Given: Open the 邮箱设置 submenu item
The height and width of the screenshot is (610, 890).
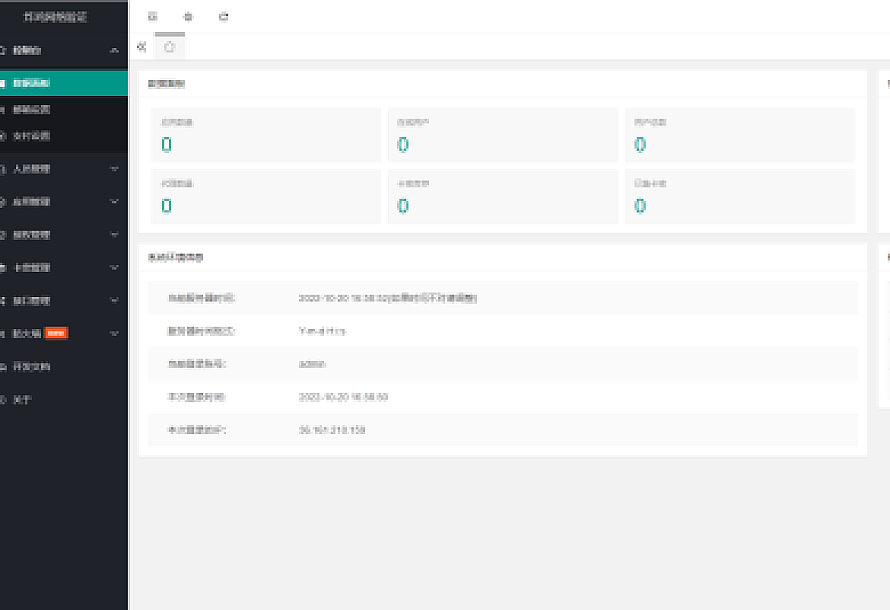Looking at the screenshot, I should (x=32, y=110).
